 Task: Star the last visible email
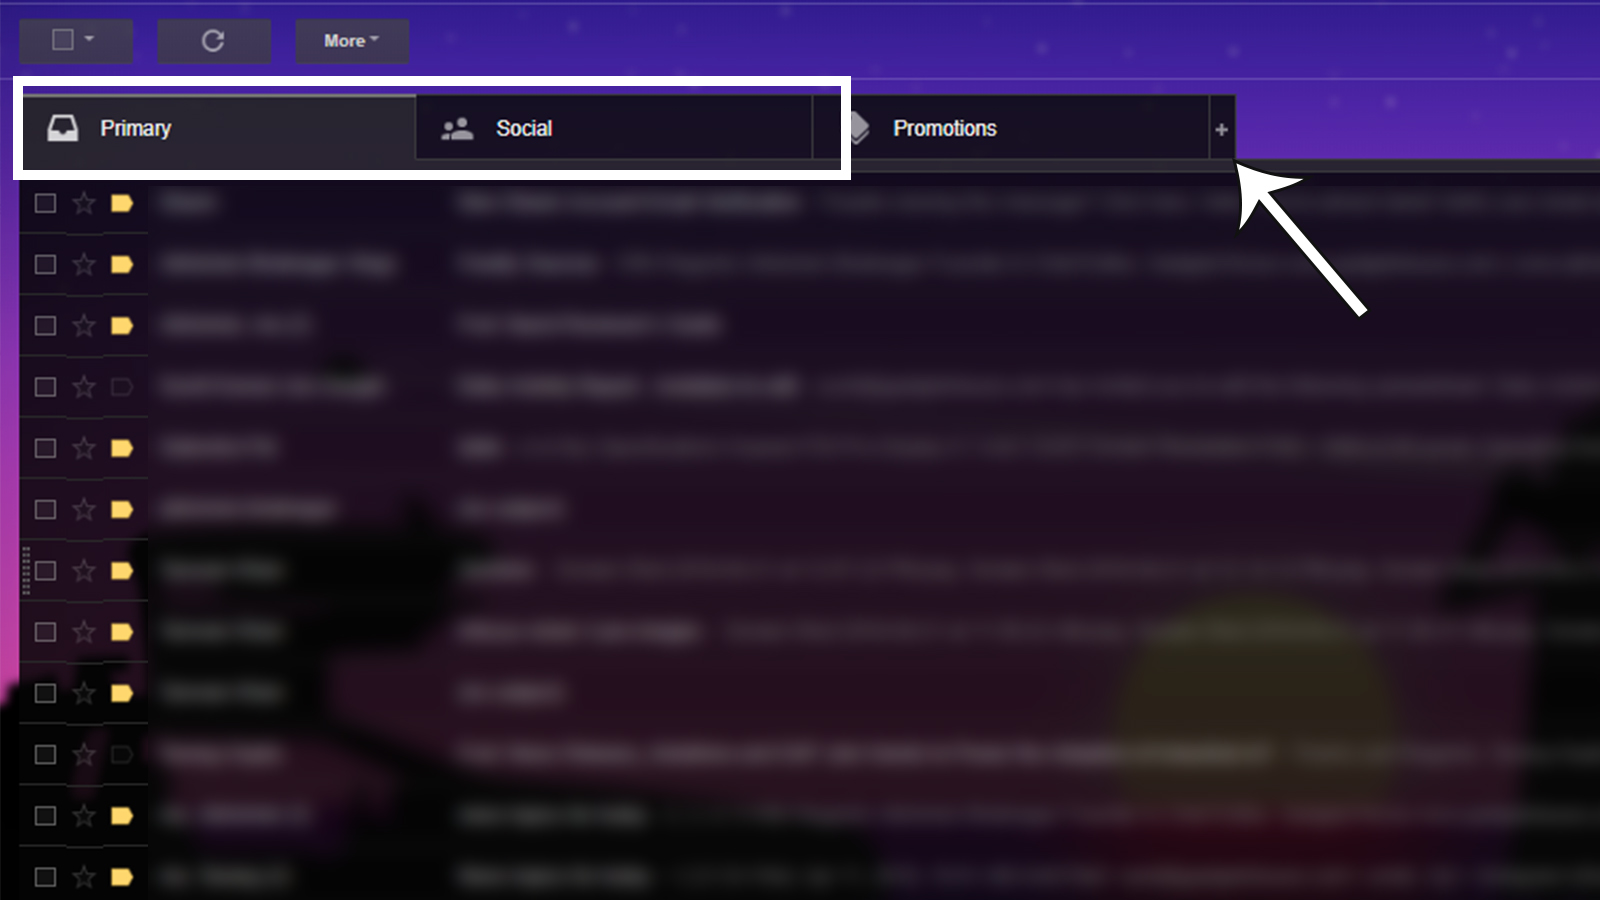[84, 877]
